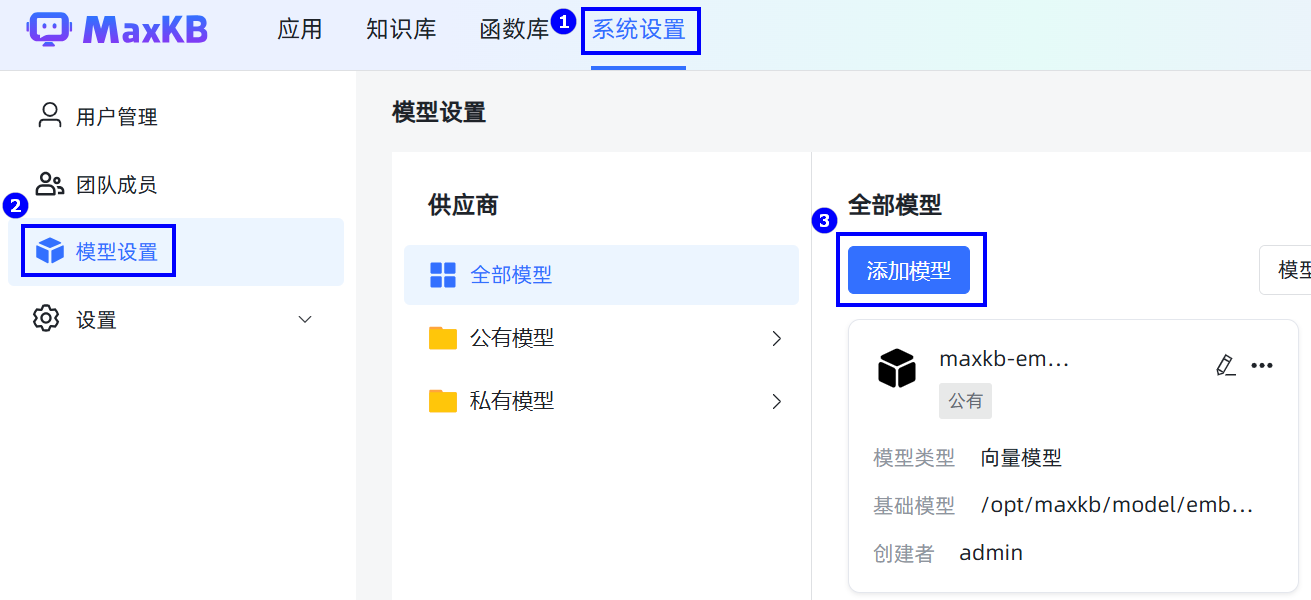Click the public models folder icon
Viewport: 1311px width, 600px height.
click(442, 338)
